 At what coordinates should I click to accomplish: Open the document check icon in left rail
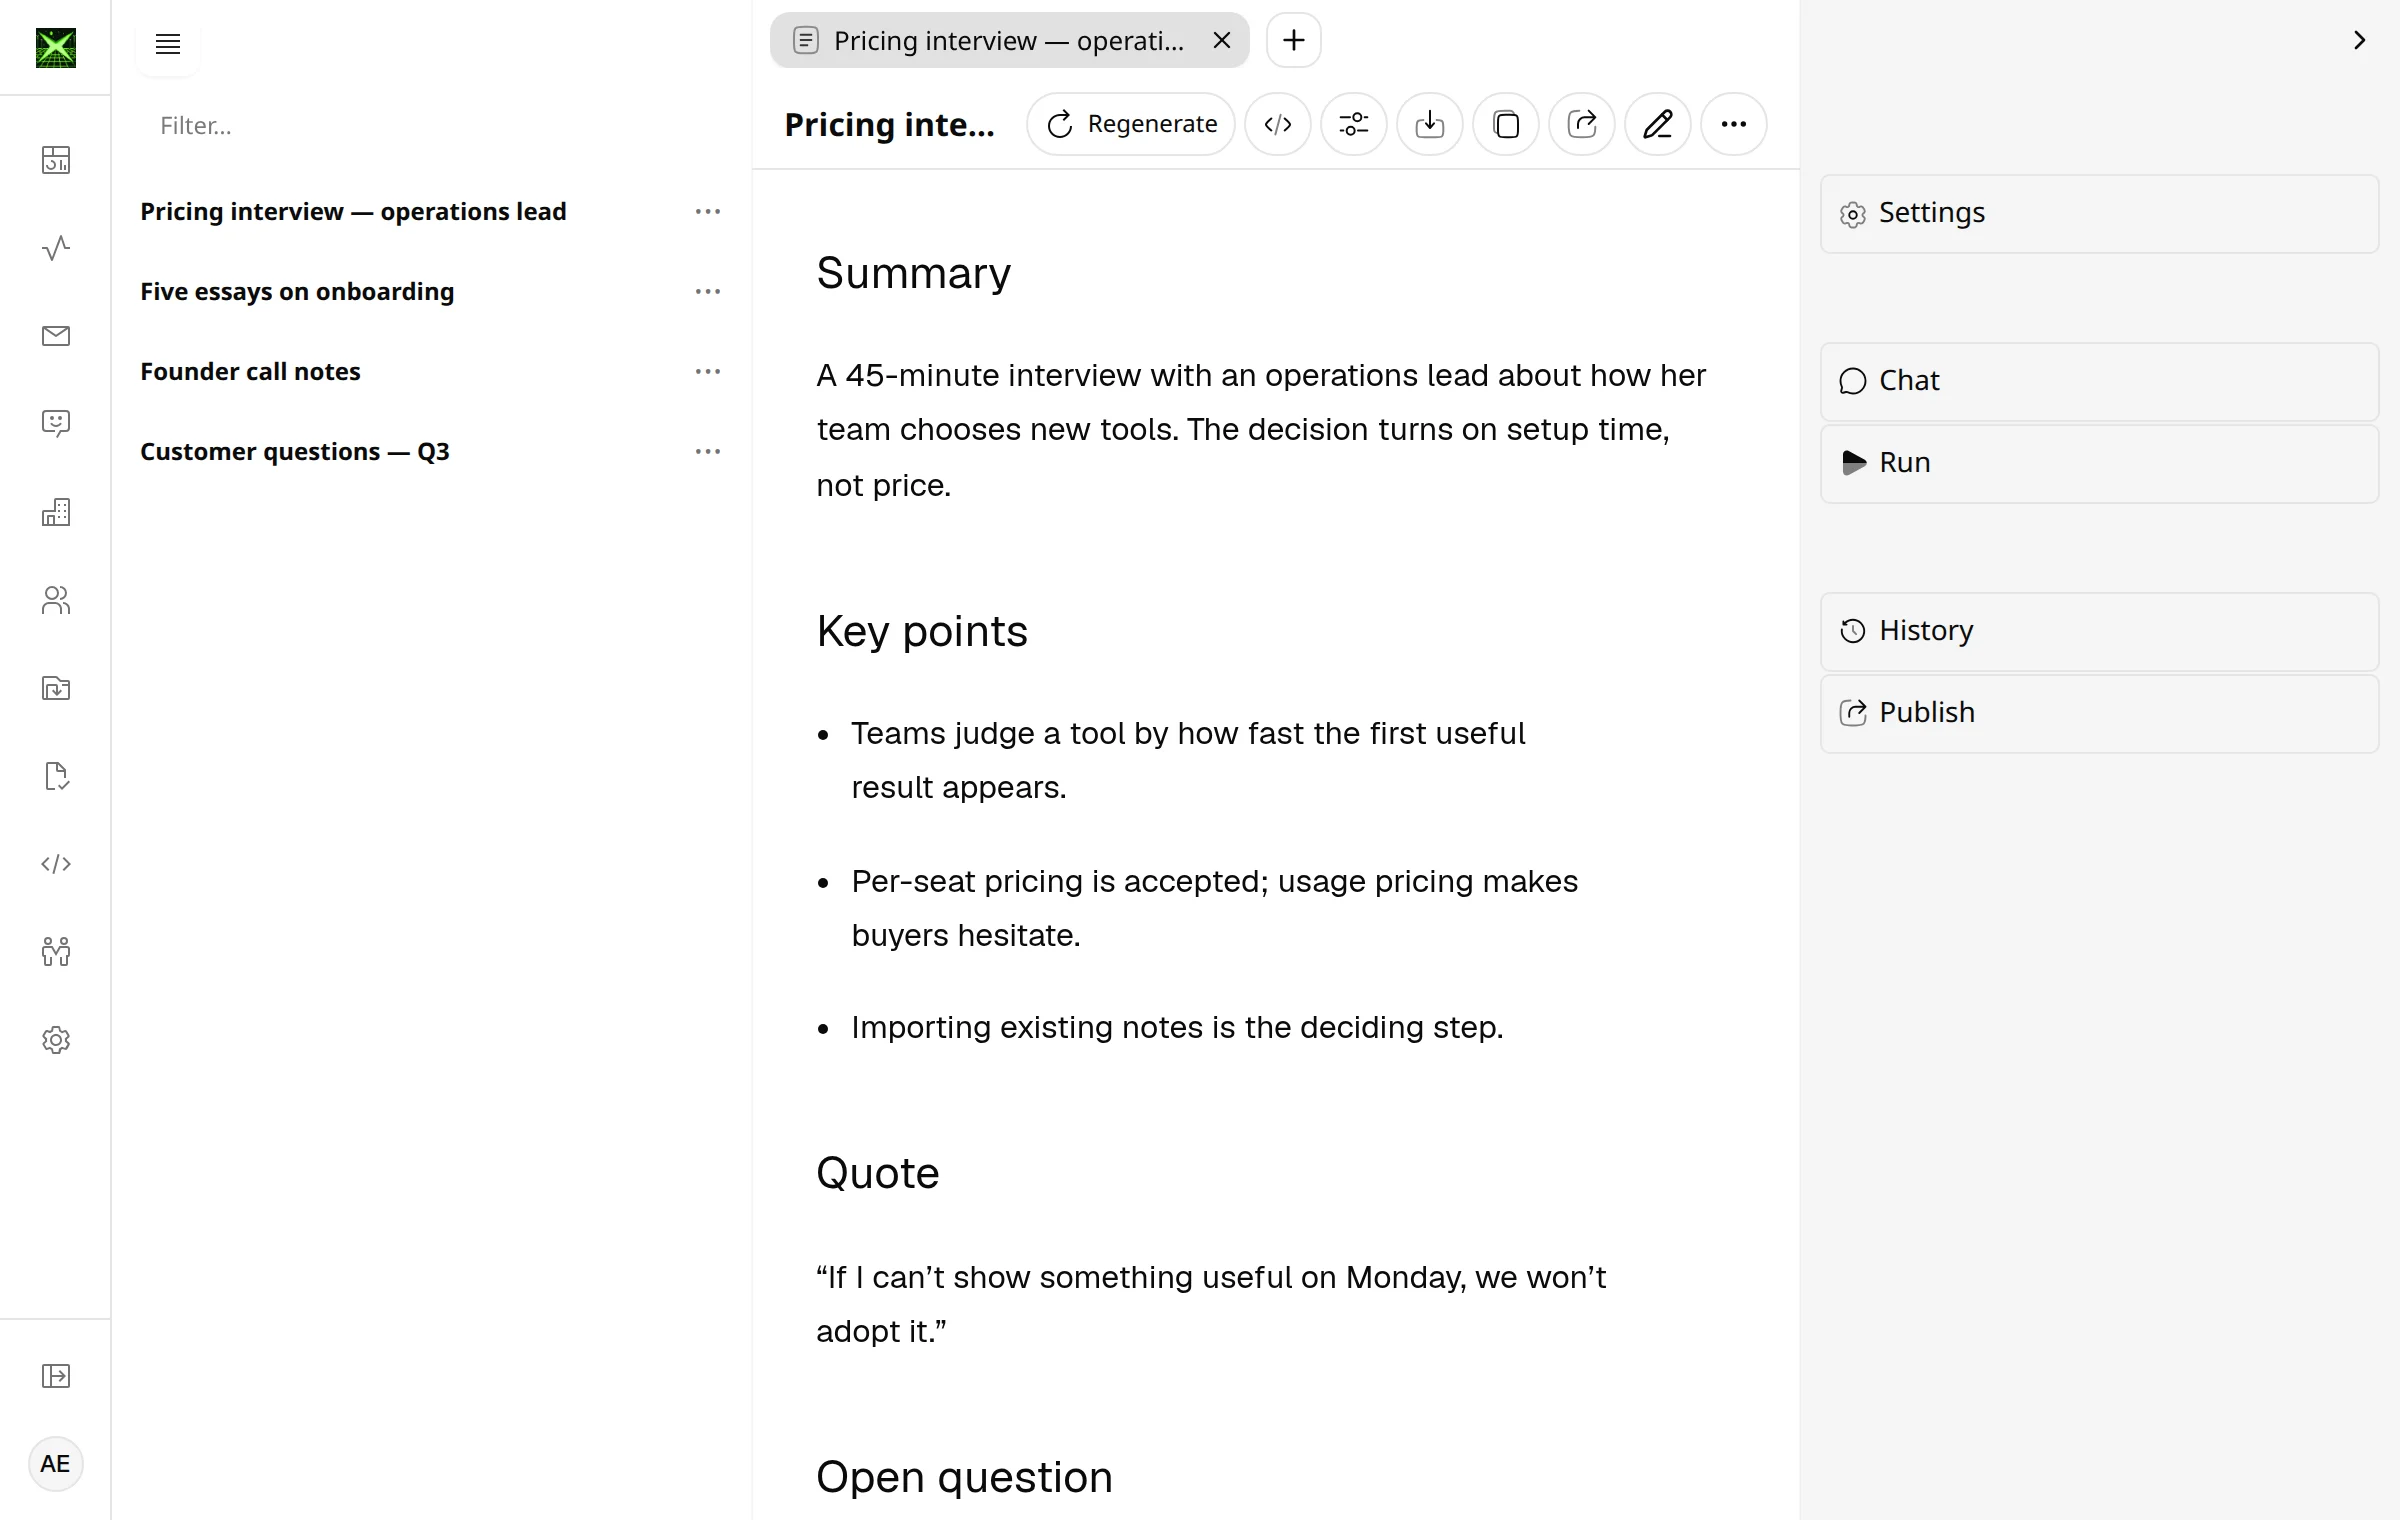point(56,776)
